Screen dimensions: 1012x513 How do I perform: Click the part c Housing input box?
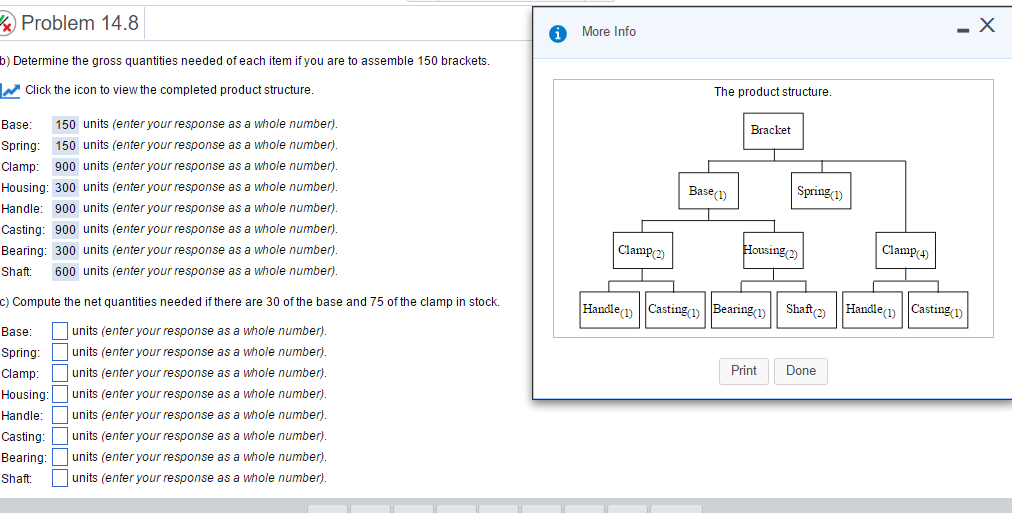60,394
